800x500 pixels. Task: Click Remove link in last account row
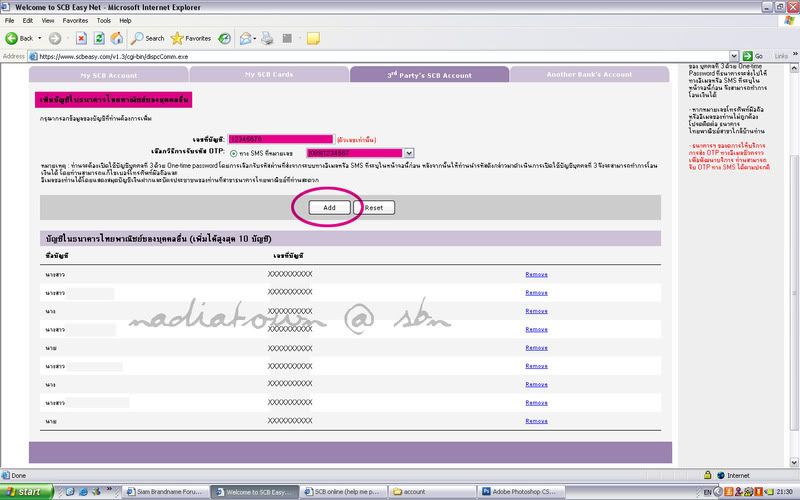pos(536,421)
